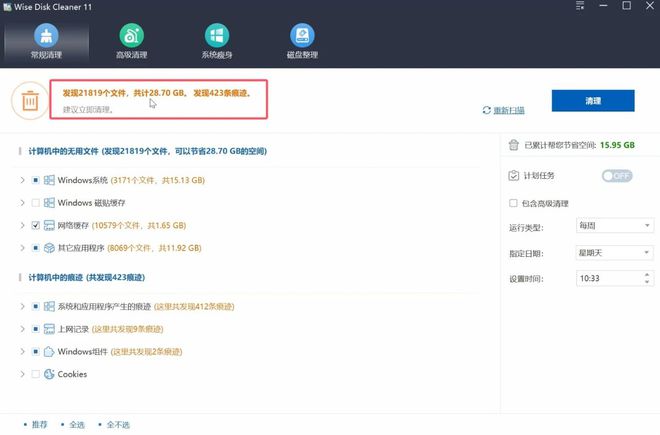The height and width of the screenshot is (435, 660).
Task: Open the 指定日期 dropdown showing 星期天
Action: 614,252
